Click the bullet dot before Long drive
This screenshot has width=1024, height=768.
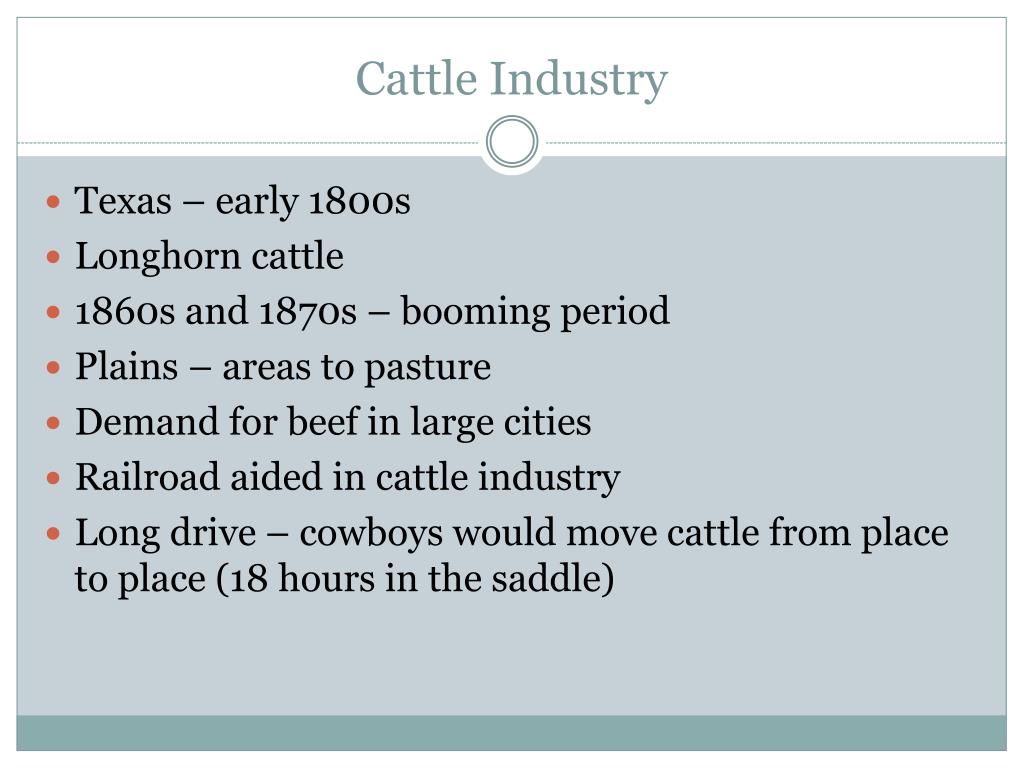coord(54,534)
